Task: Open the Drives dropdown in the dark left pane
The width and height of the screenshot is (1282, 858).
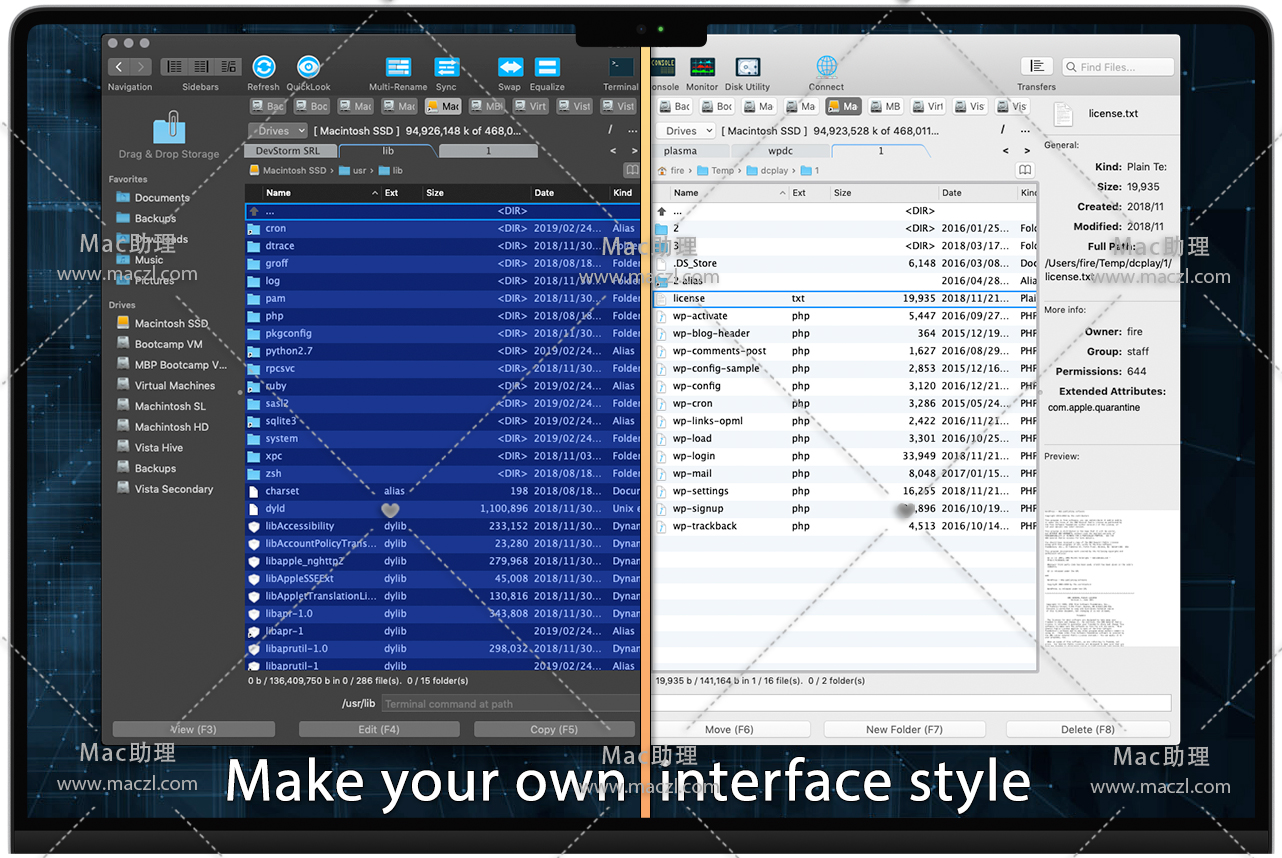Action: point(277,131)
